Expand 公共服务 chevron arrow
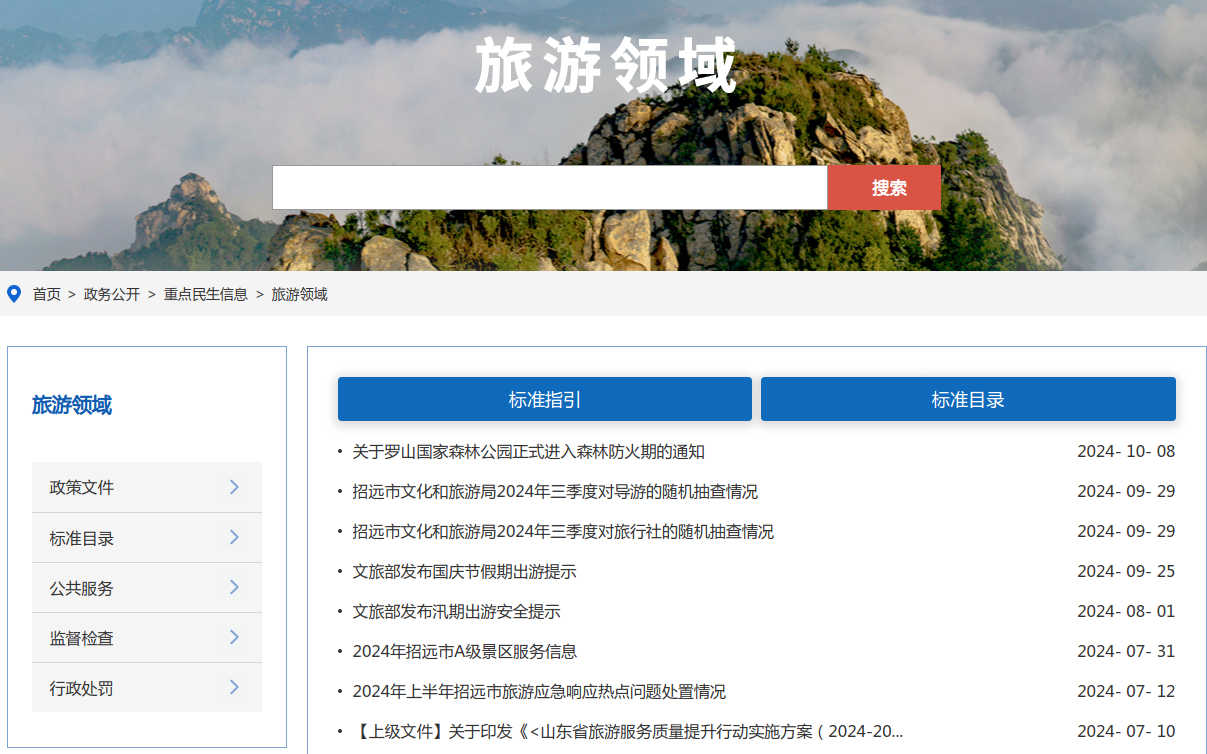 (234, 588)
